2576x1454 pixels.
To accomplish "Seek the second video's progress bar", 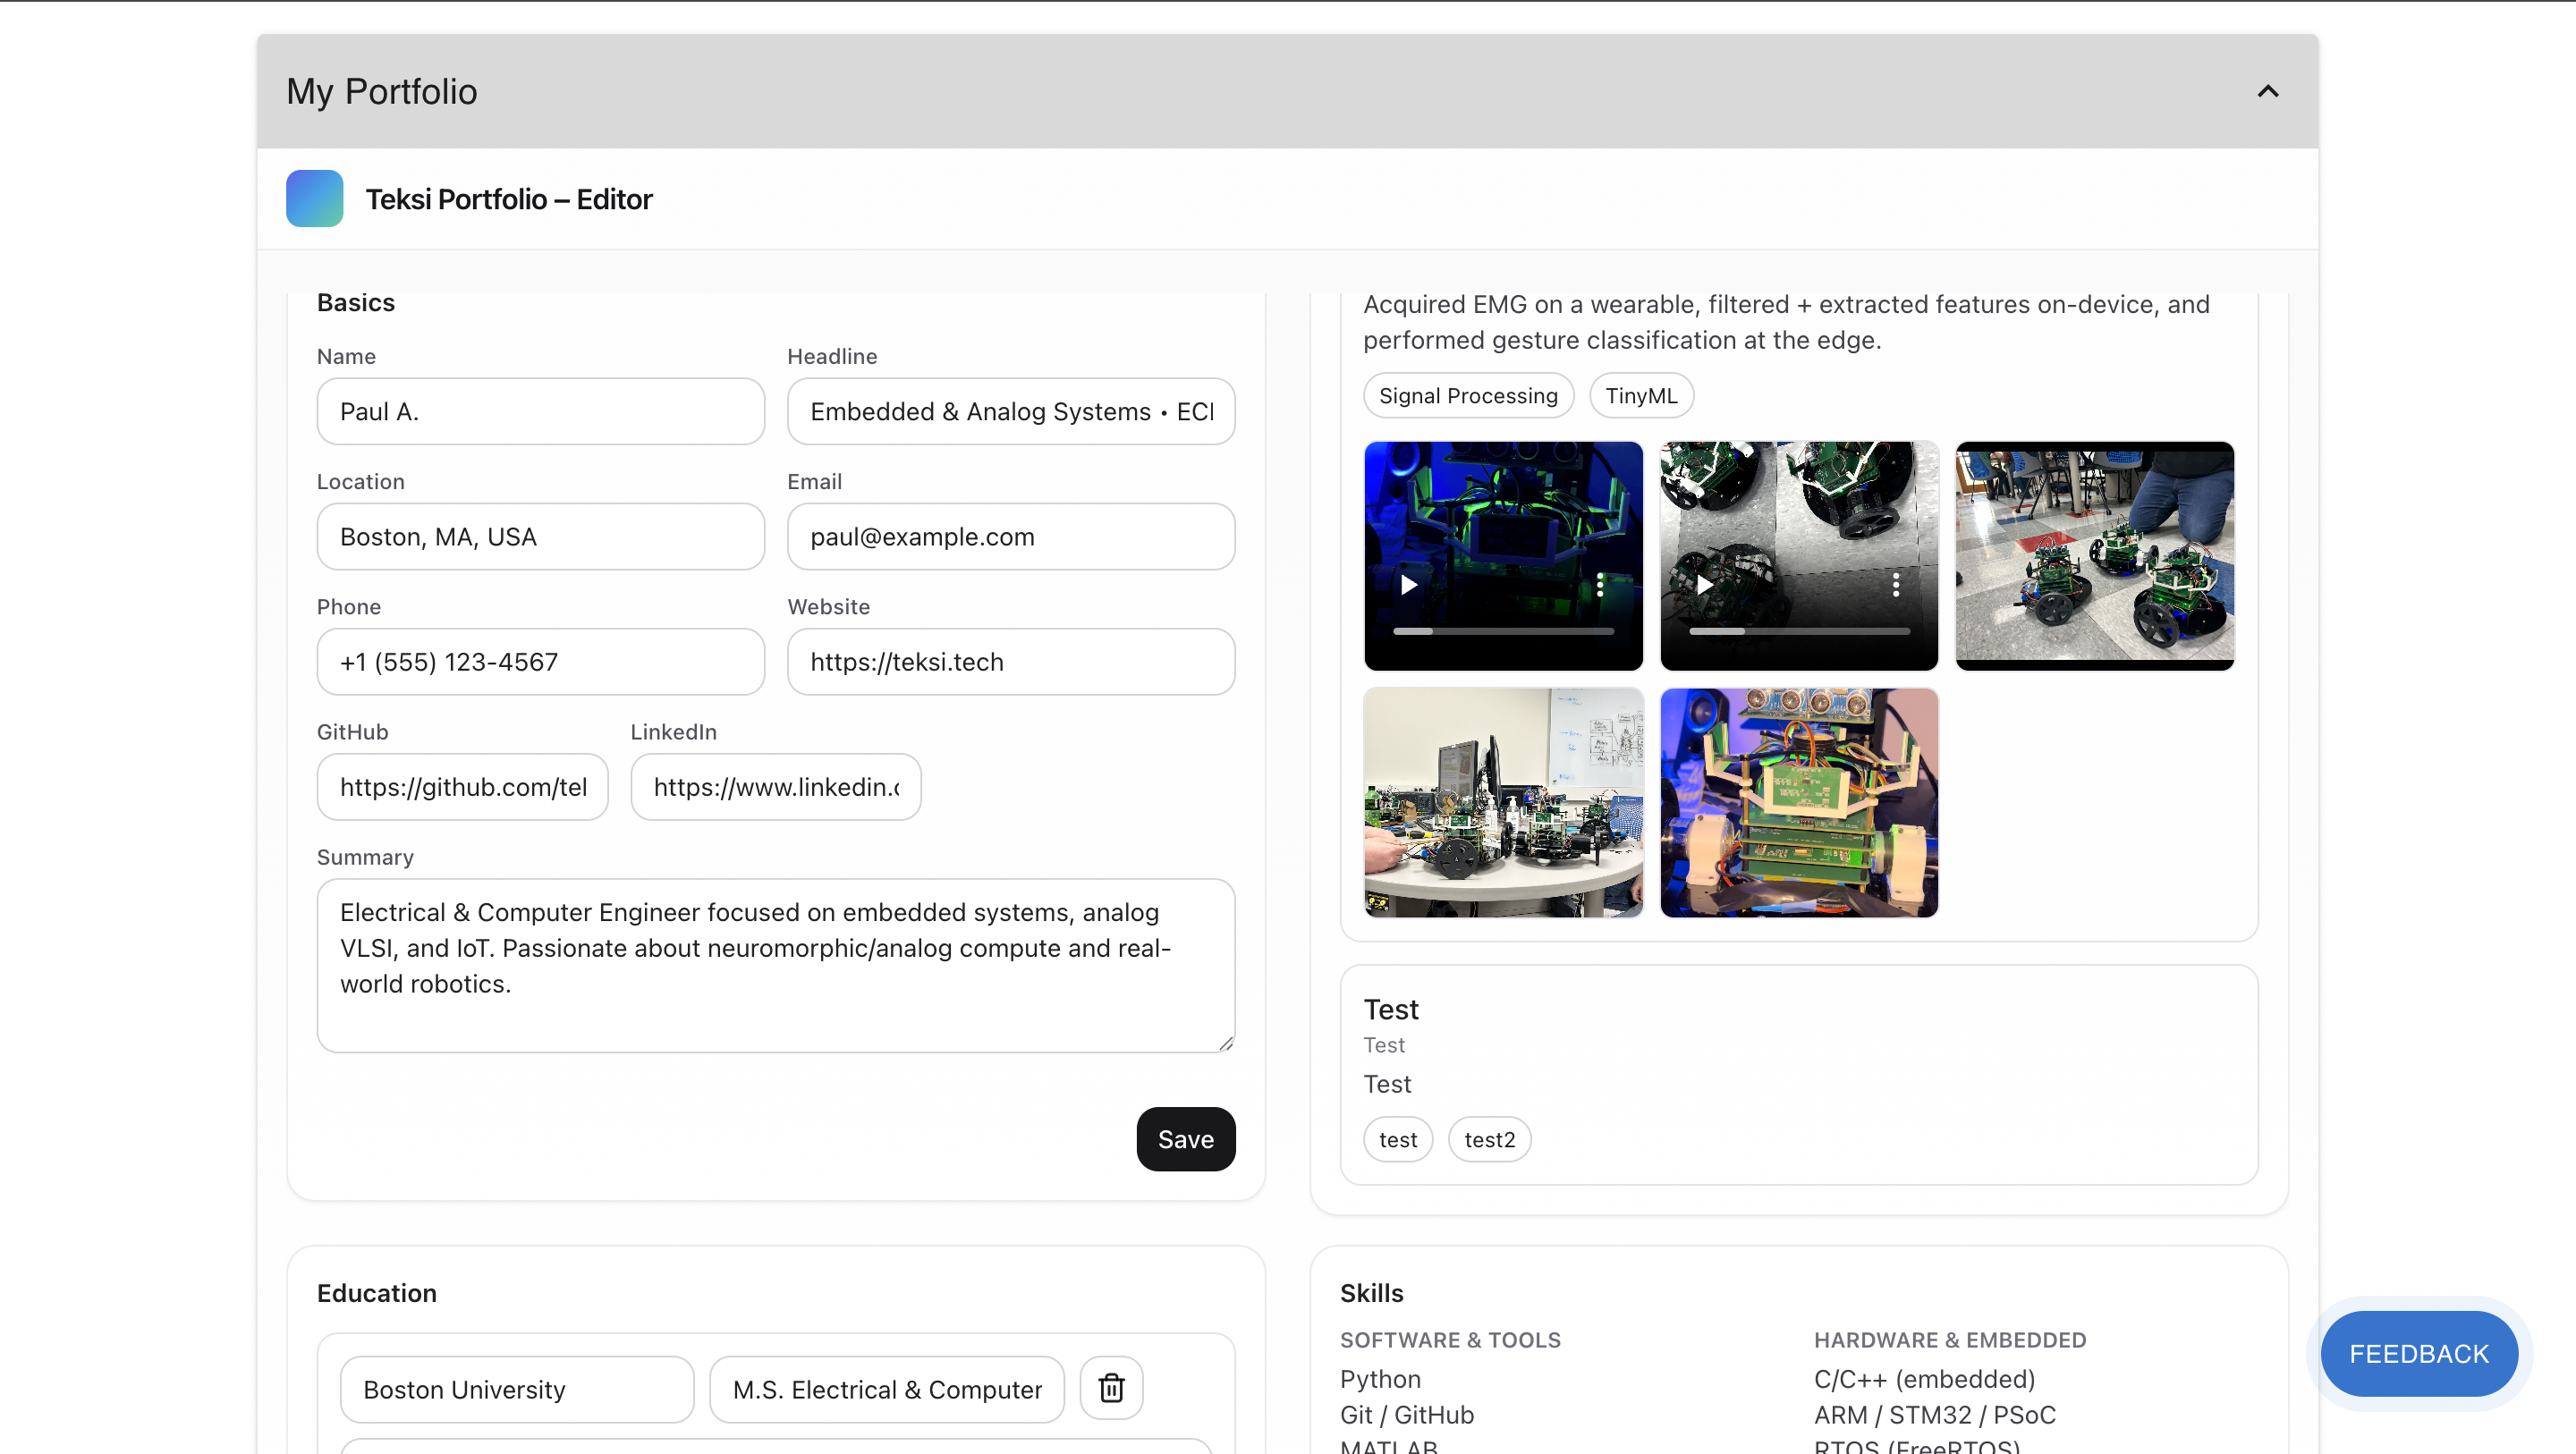I will pyautogui.click(x=1799, y=631).
